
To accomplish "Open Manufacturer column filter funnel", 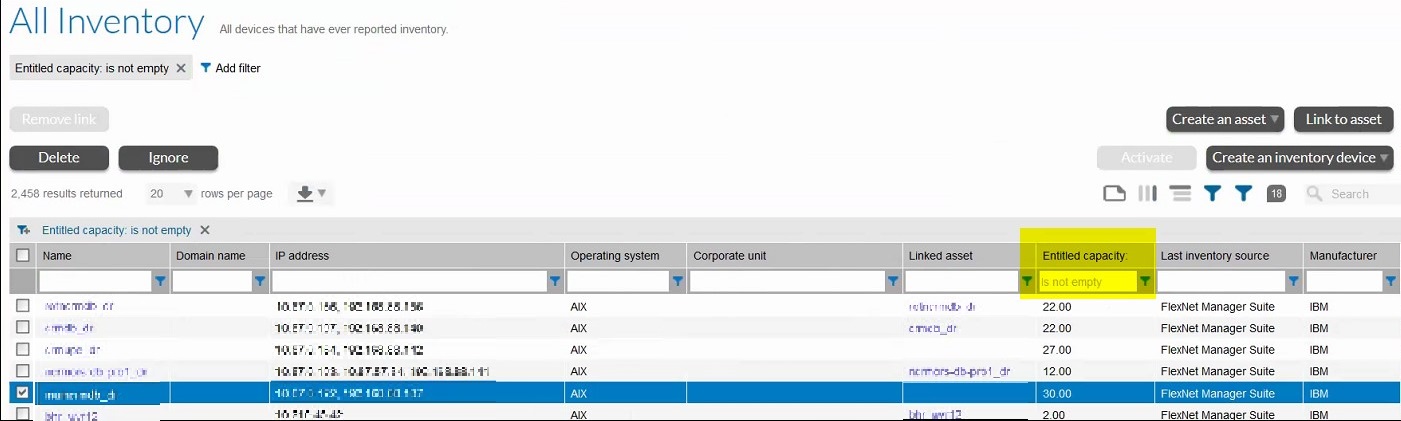I will pos(1390,282).
